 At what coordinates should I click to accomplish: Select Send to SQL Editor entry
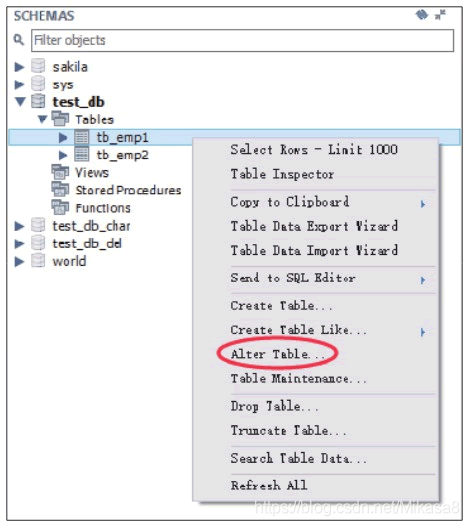tap(293, 278)
